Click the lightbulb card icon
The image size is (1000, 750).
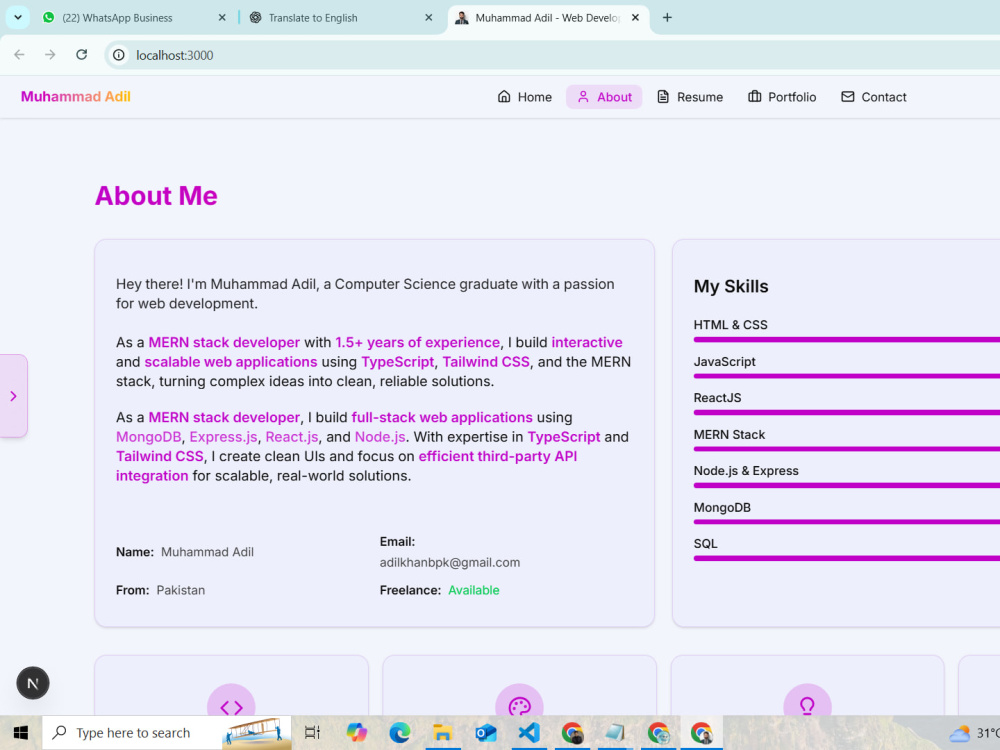click(x=807, y=705)
